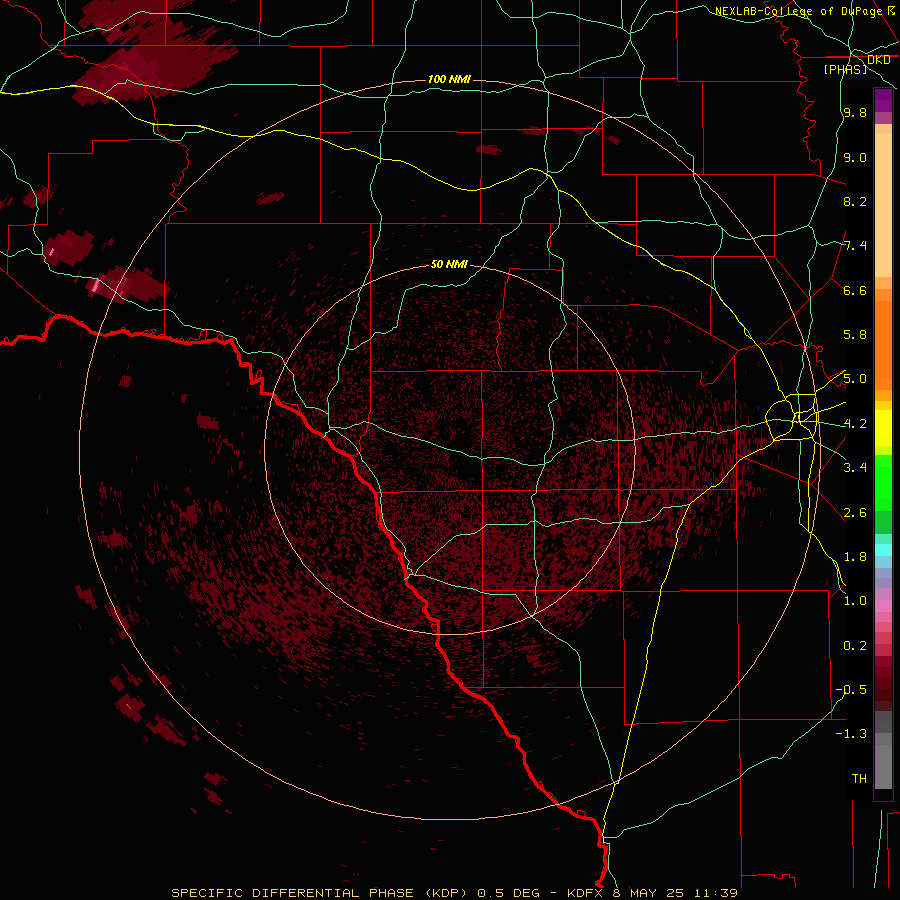Click the NEXLAB-College of DuPage credit text
The height and width of the screenshot is (900, 900).
coord(801,11)
